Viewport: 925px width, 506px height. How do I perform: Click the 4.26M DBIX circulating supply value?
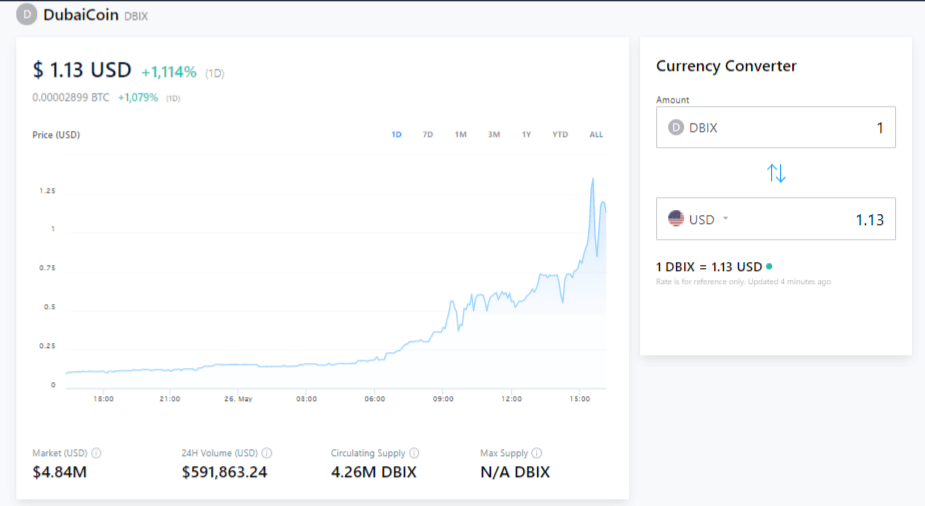click(x=374, y=472)
